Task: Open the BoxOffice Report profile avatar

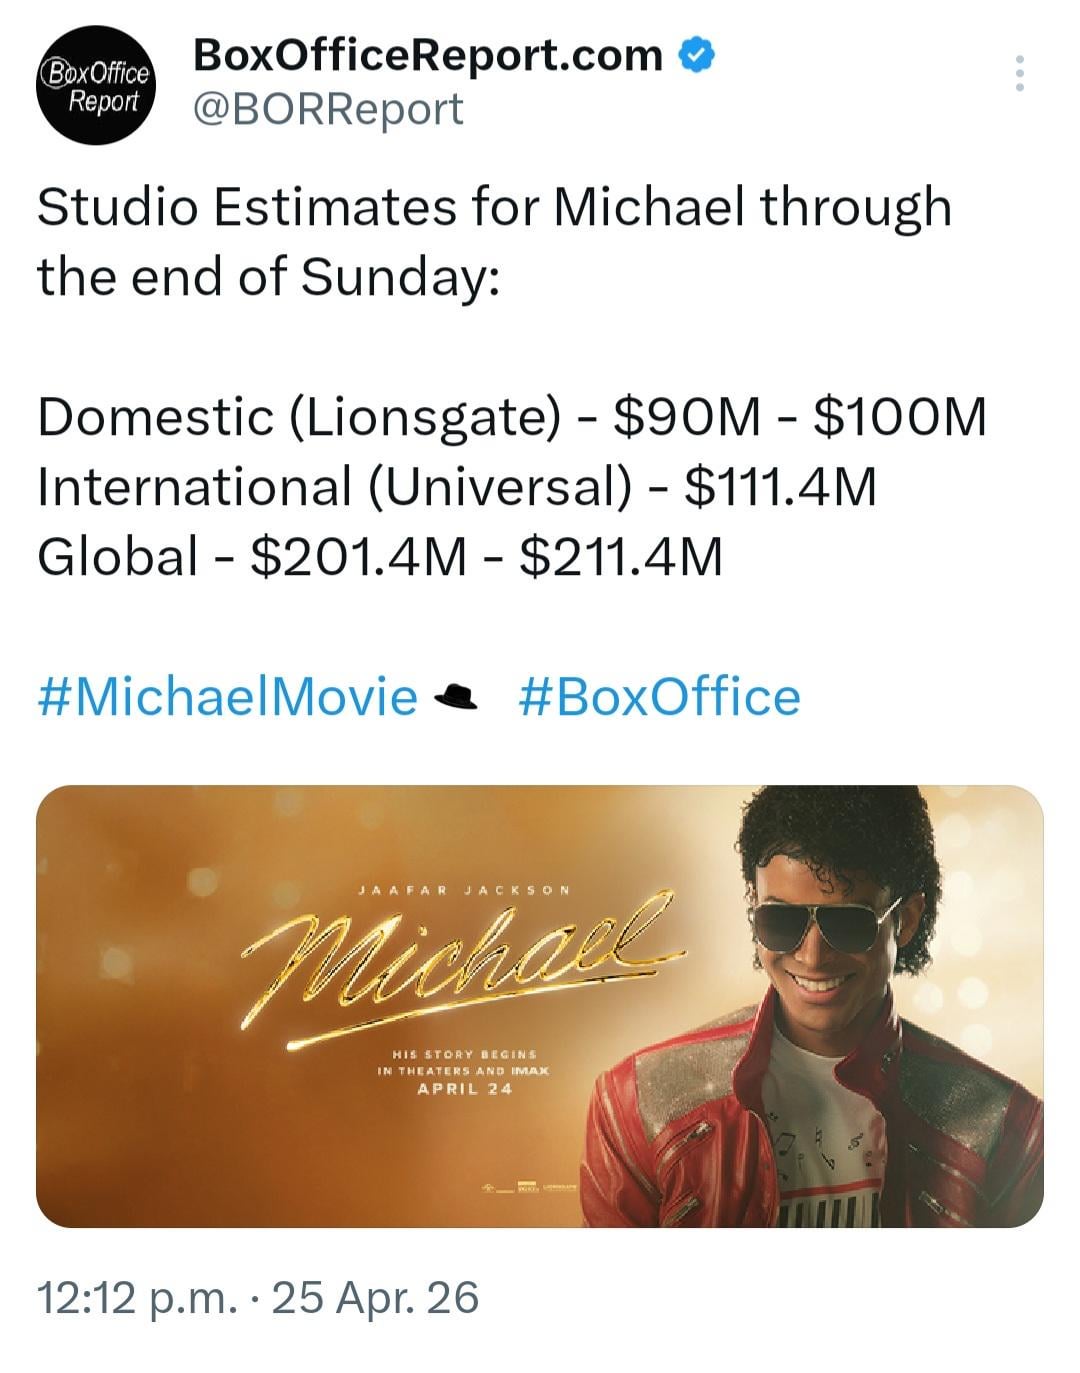Action: coord(96,85)
